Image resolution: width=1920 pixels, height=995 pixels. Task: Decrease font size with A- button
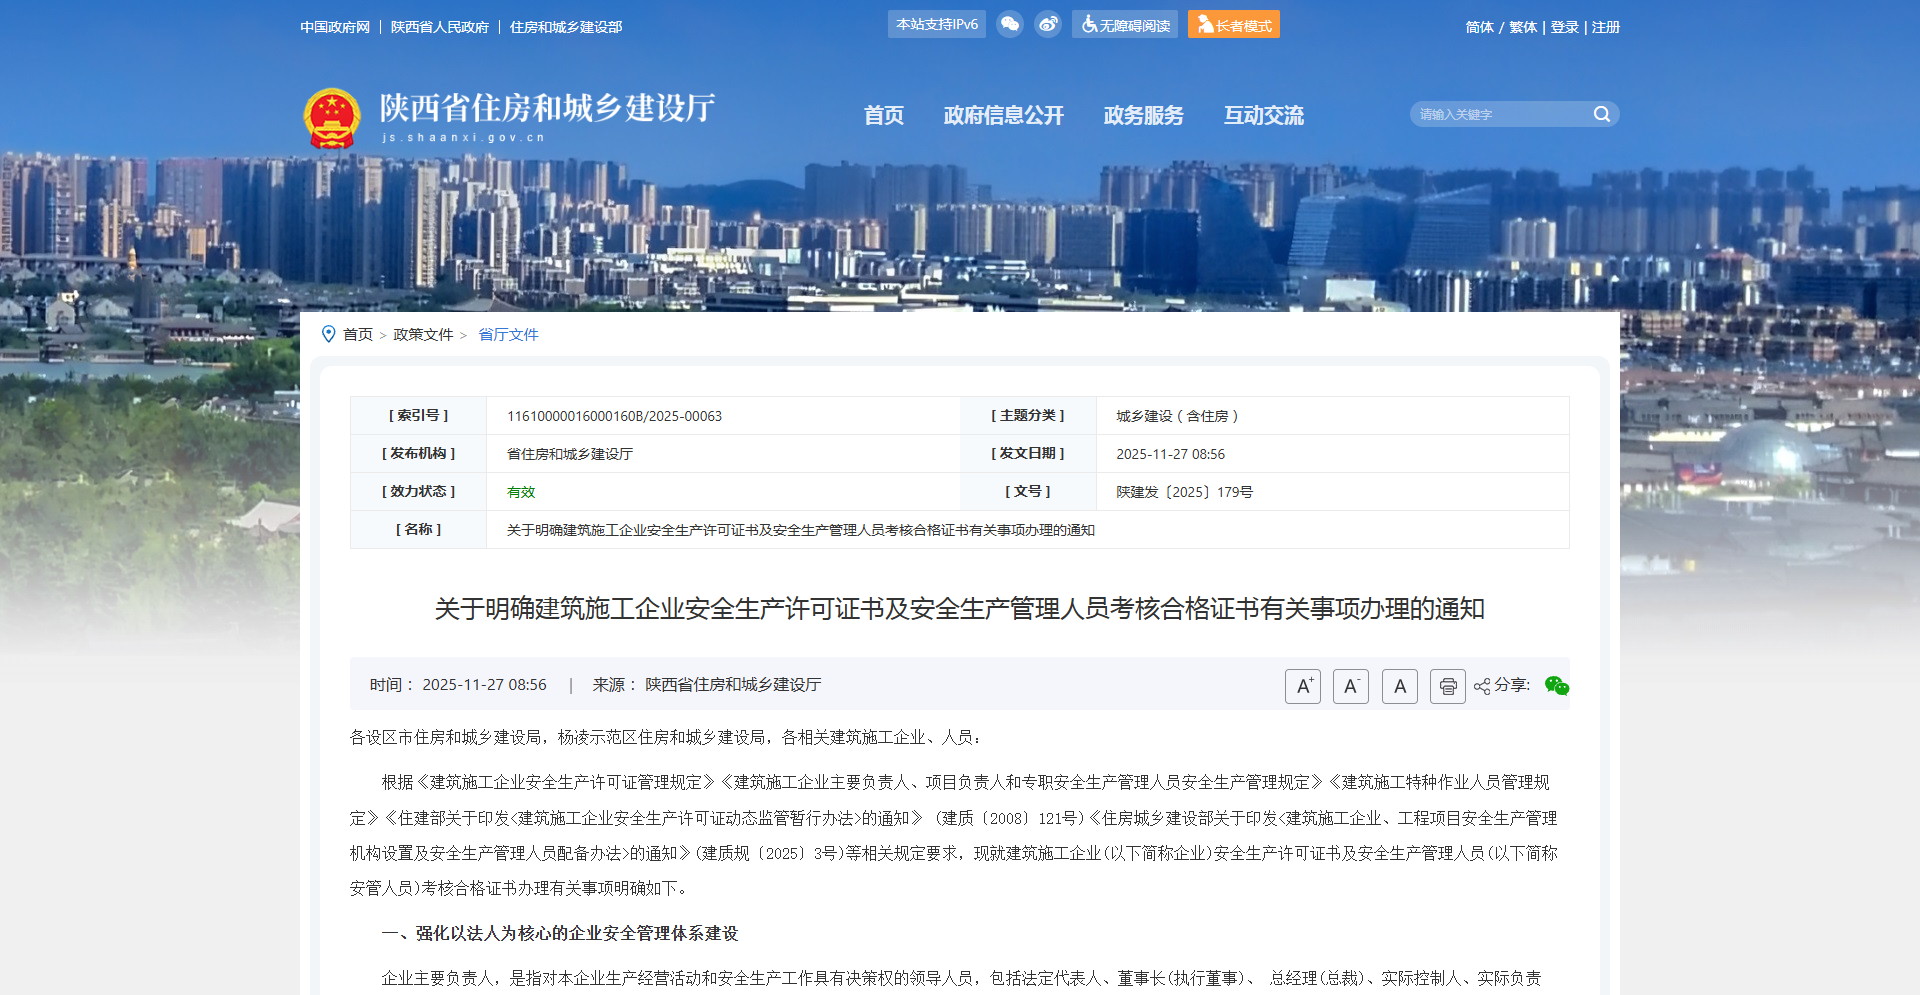(1350, 686)
